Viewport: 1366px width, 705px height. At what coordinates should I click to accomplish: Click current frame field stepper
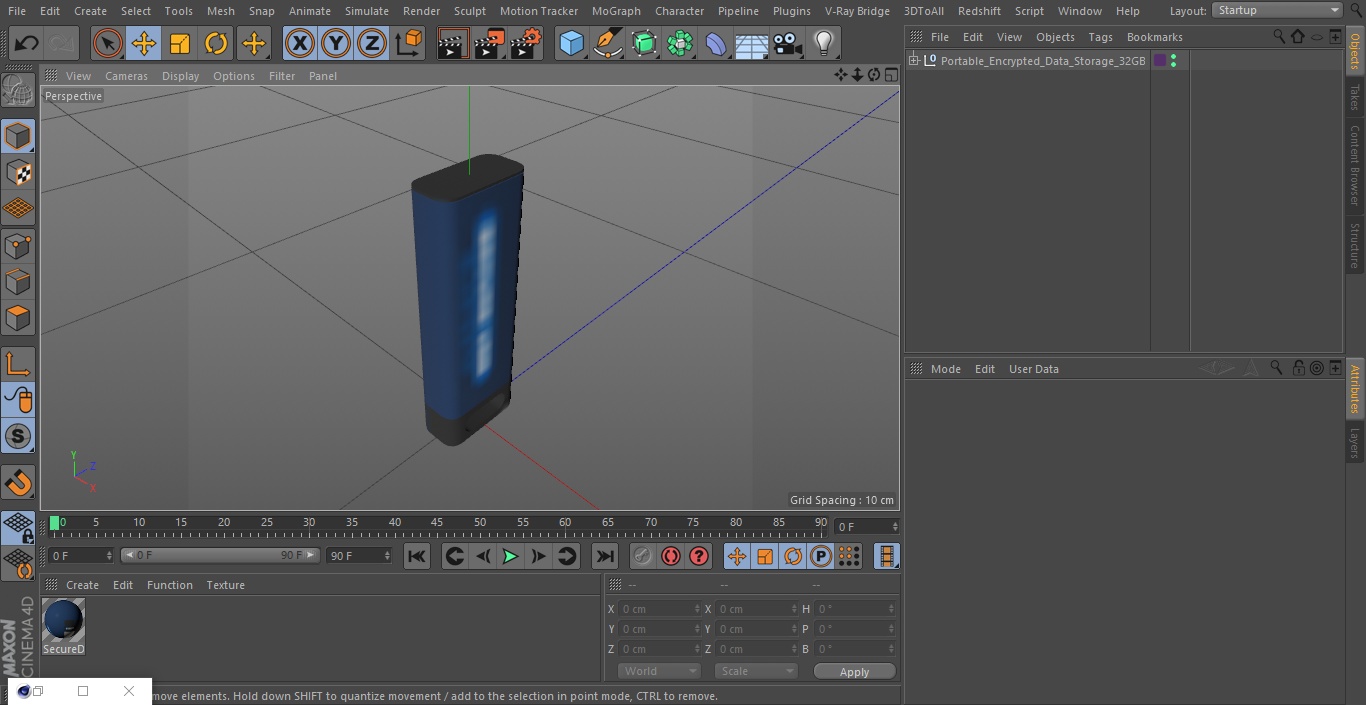pyautogui.click(x=895, y=526)
